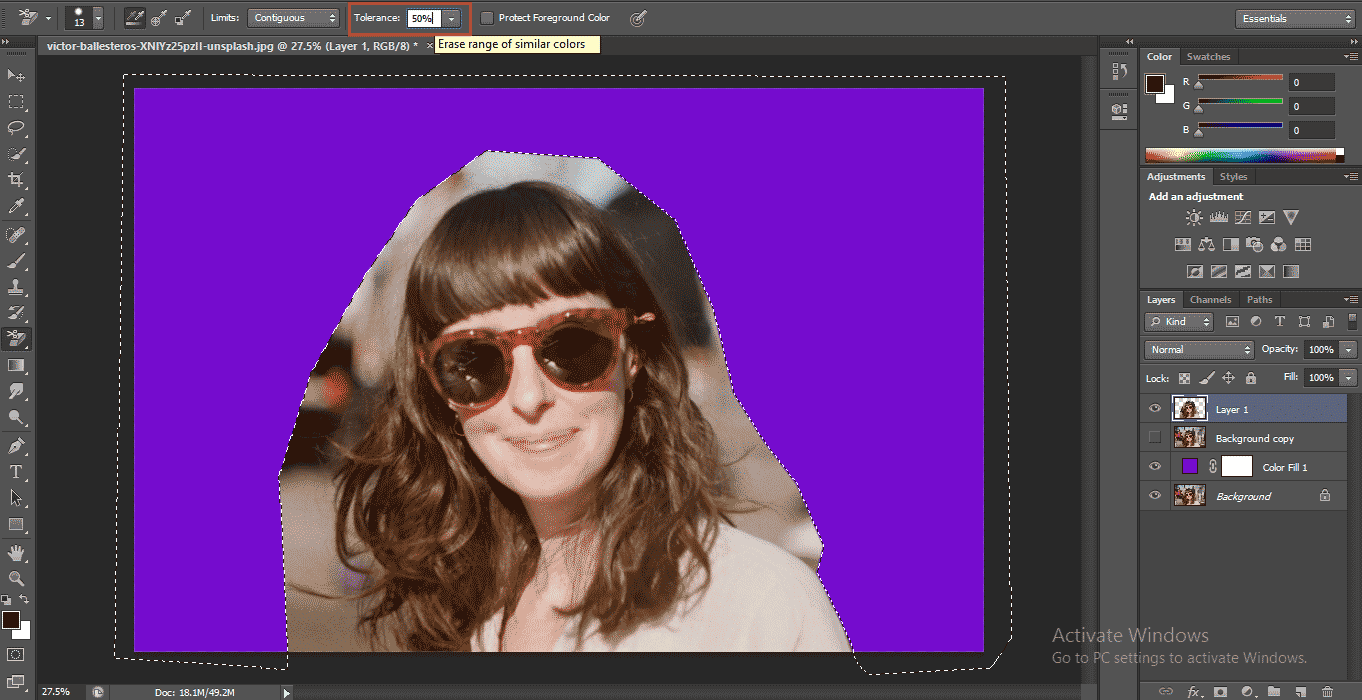Click the foreground color swatch in toolbar
1362x700 pixels.
[x=10, y=620]
